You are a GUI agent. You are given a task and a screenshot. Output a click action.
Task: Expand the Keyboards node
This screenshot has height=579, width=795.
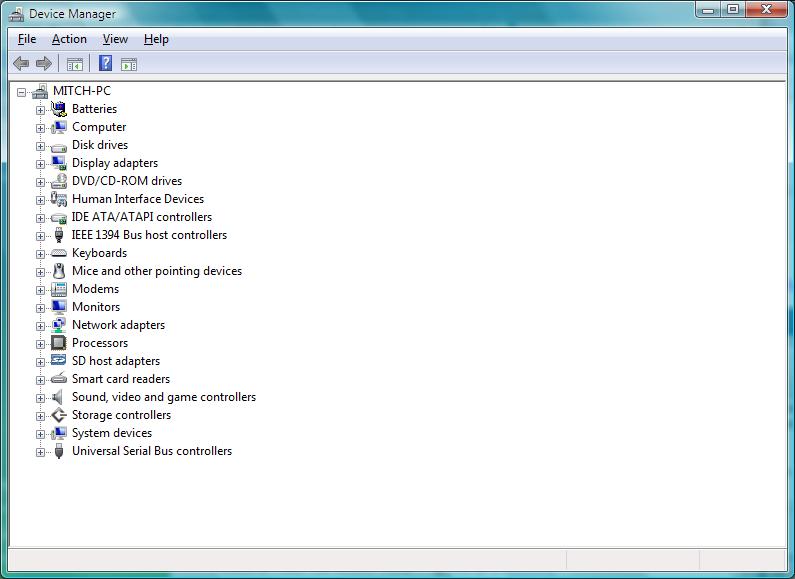pos(40,254)
